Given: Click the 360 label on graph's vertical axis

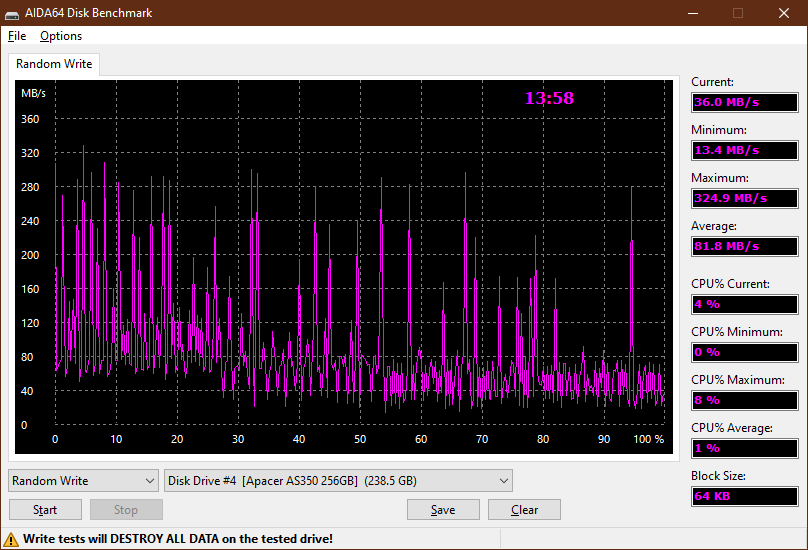Looking at the screenshot, I should coord(30,119).
